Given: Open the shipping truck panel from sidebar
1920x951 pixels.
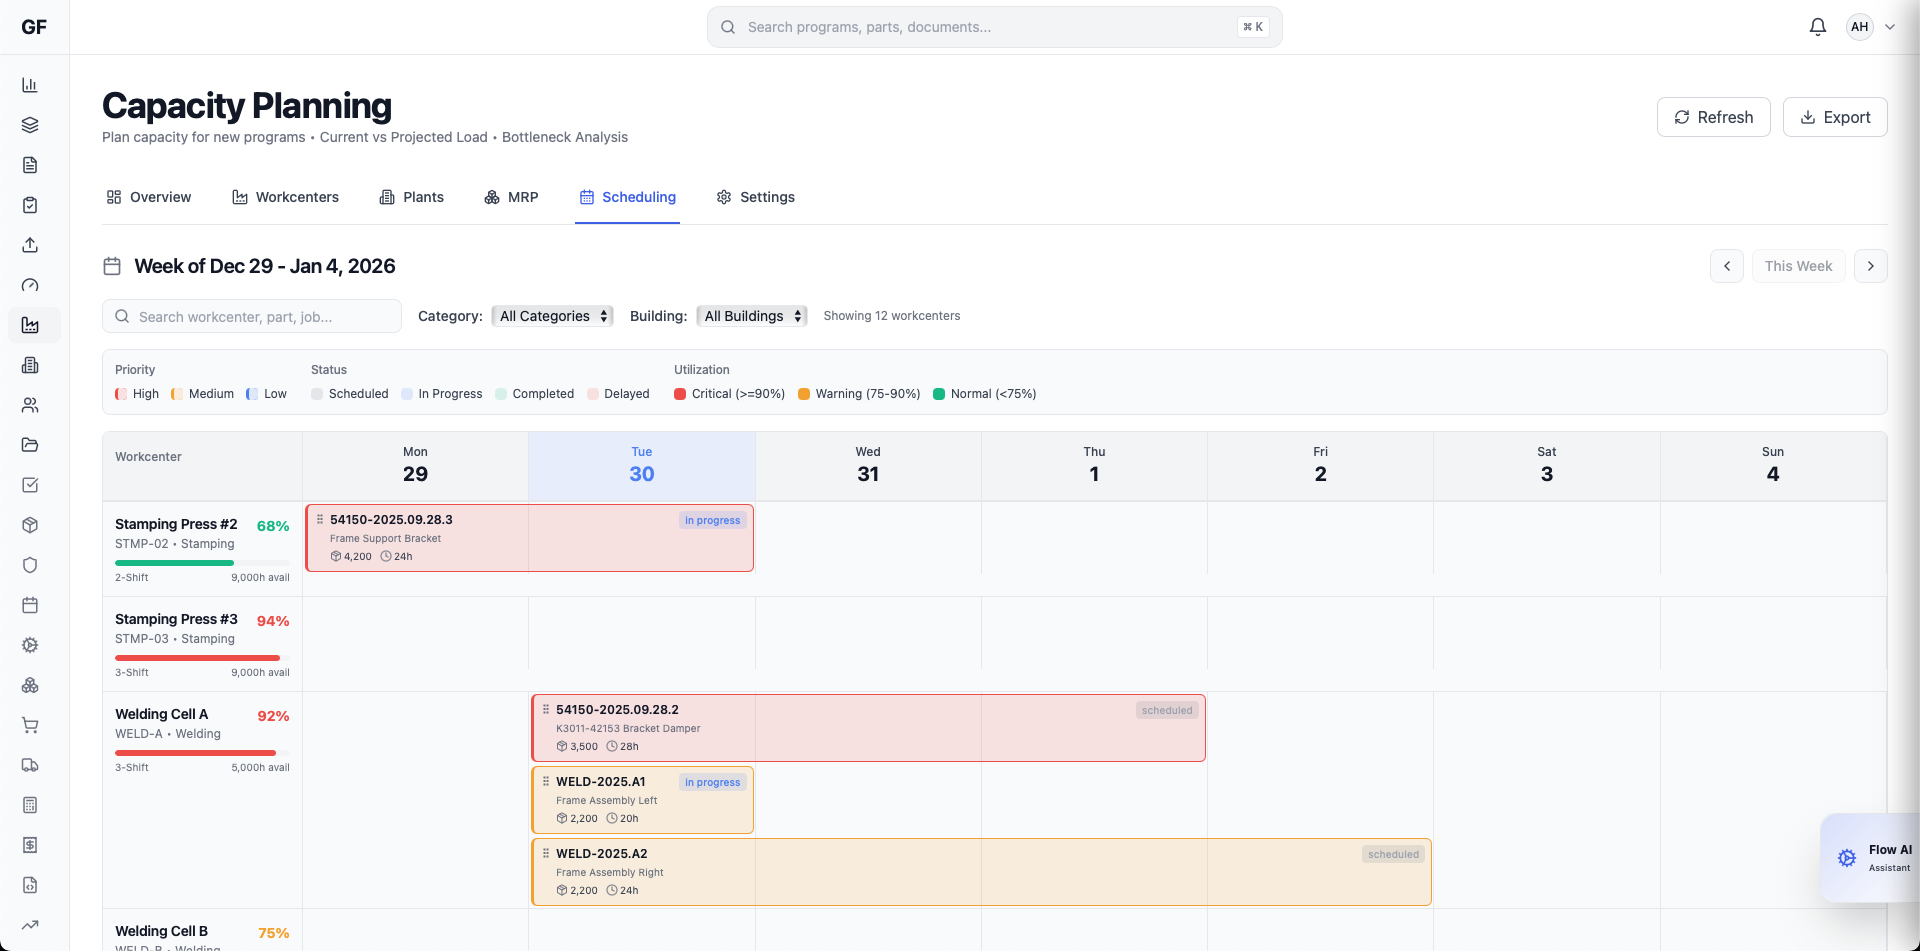Looking at the screenshot, I should [30, 765].
